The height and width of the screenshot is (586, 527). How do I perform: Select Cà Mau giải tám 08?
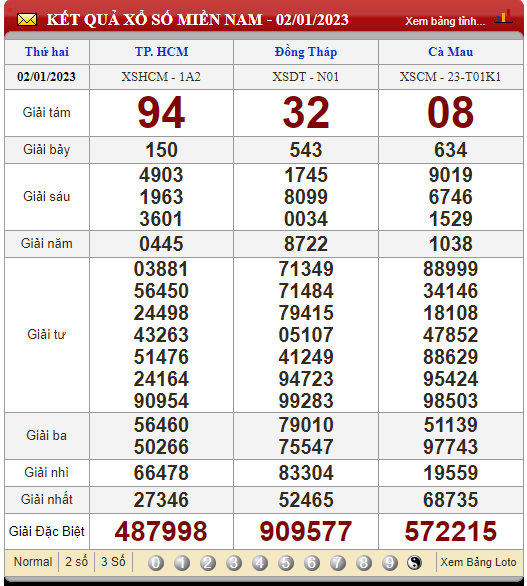(451, 112)
